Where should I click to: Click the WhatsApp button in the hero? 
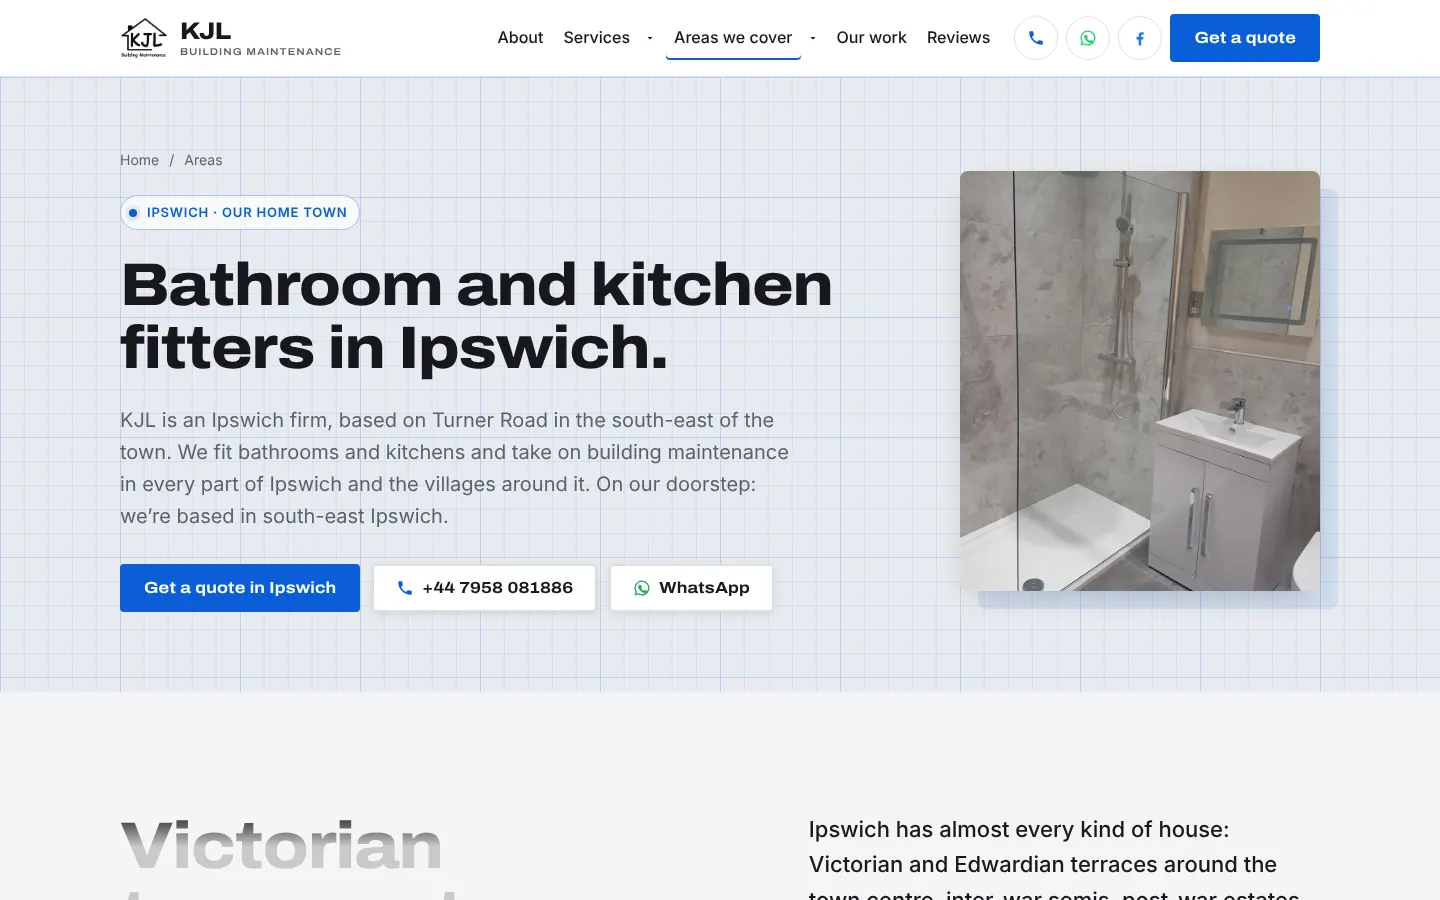coord(691,588)
